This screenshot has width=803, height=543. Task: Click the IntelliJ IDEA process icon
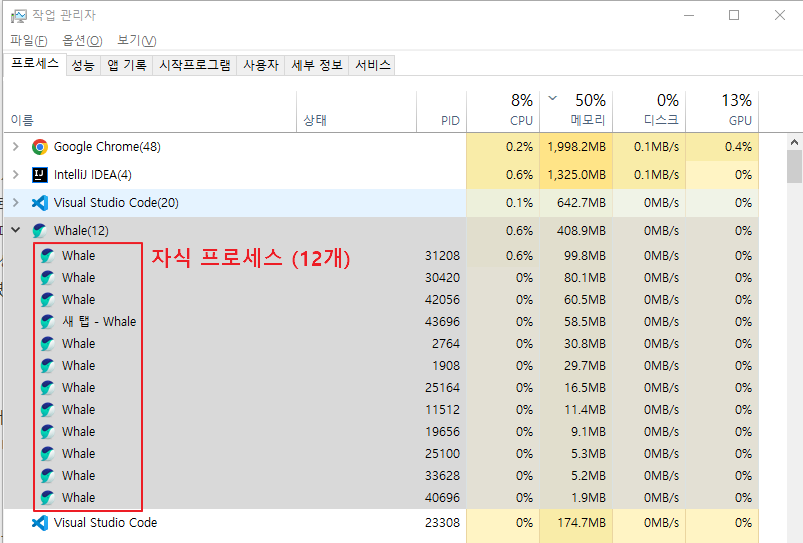[40, 175]
